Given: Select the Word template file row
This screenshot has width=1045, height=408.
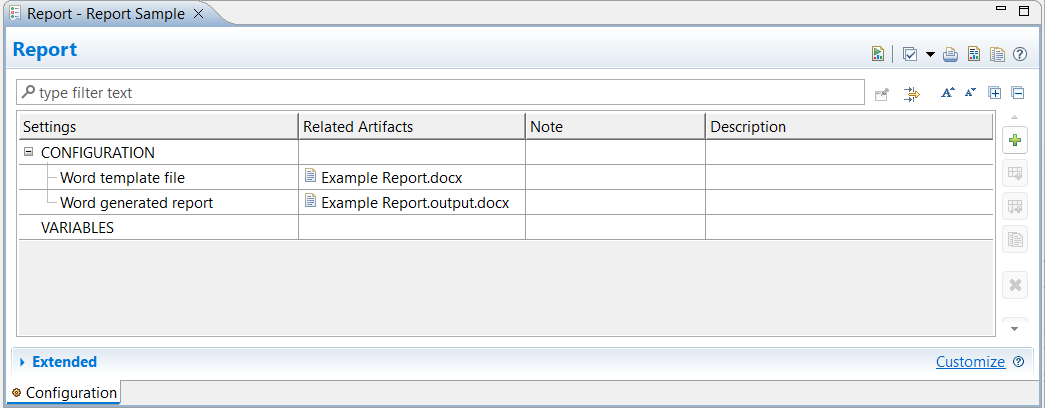Looking at the screenshot, I should (122, 178).
